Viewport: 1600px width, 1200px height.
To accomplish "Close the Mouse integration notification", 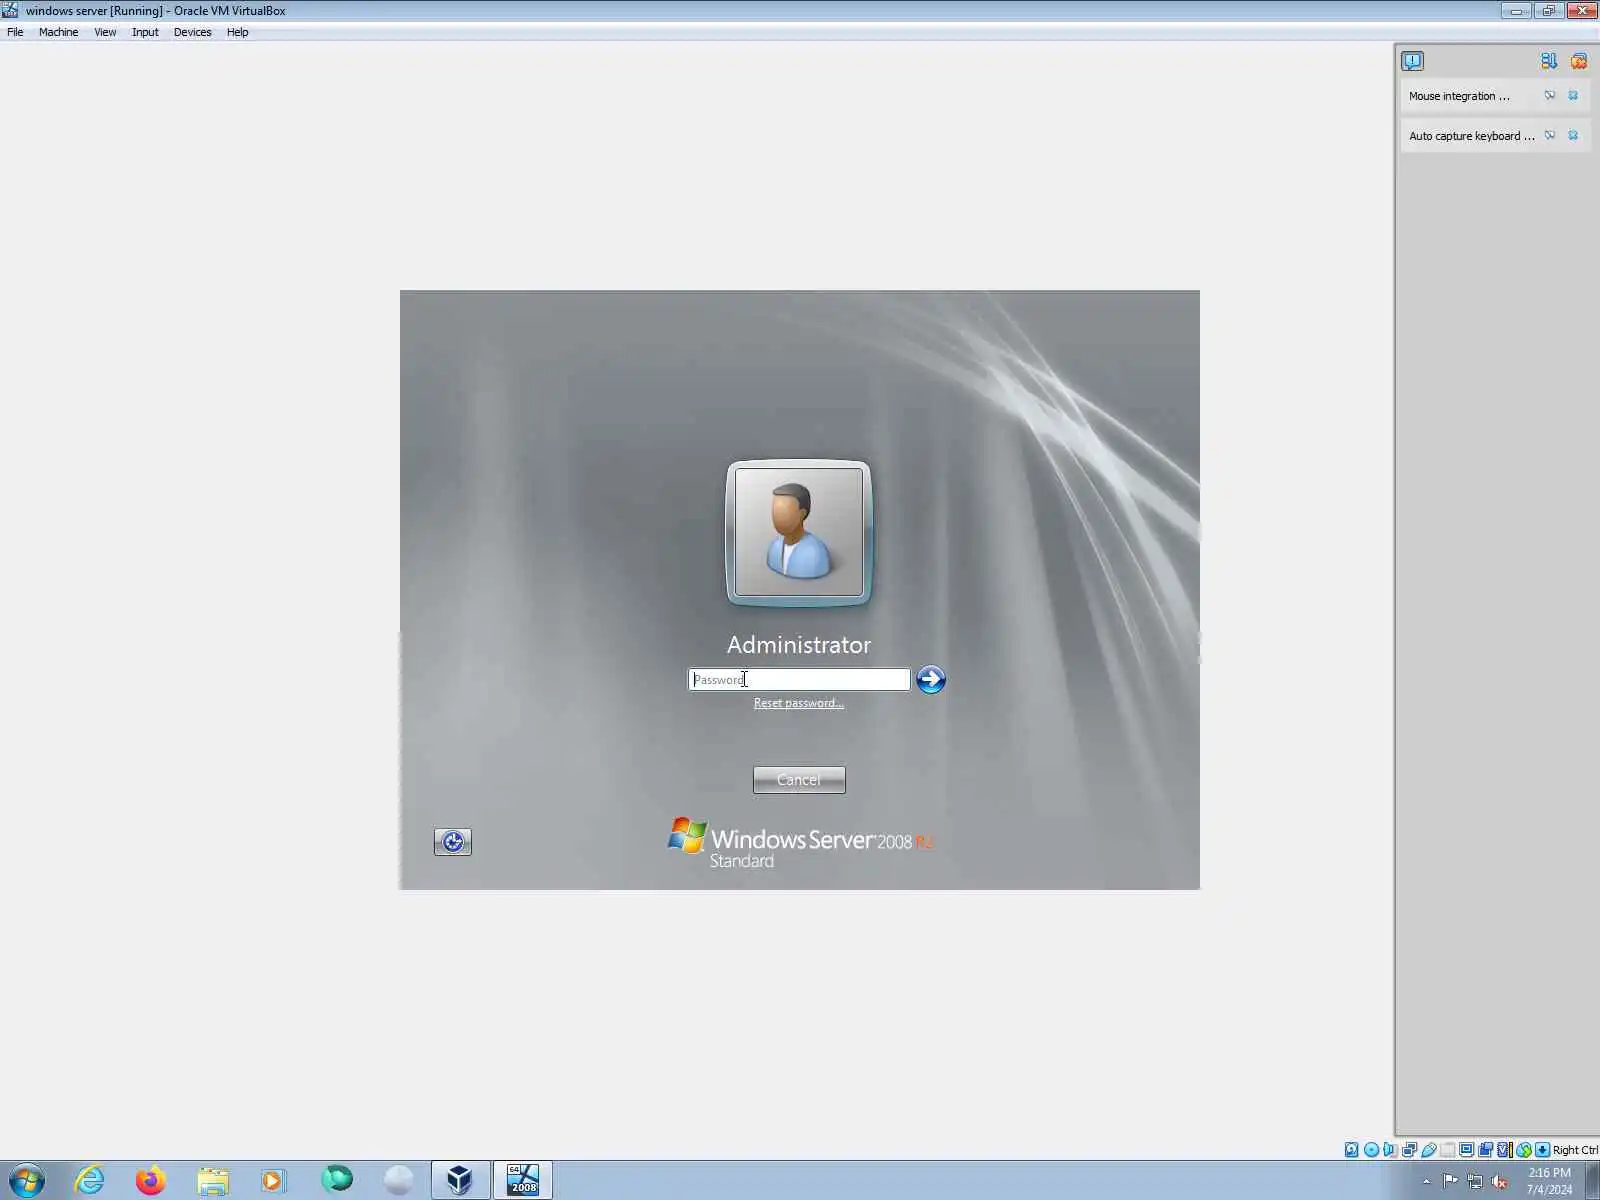I will coord(1573,96).
